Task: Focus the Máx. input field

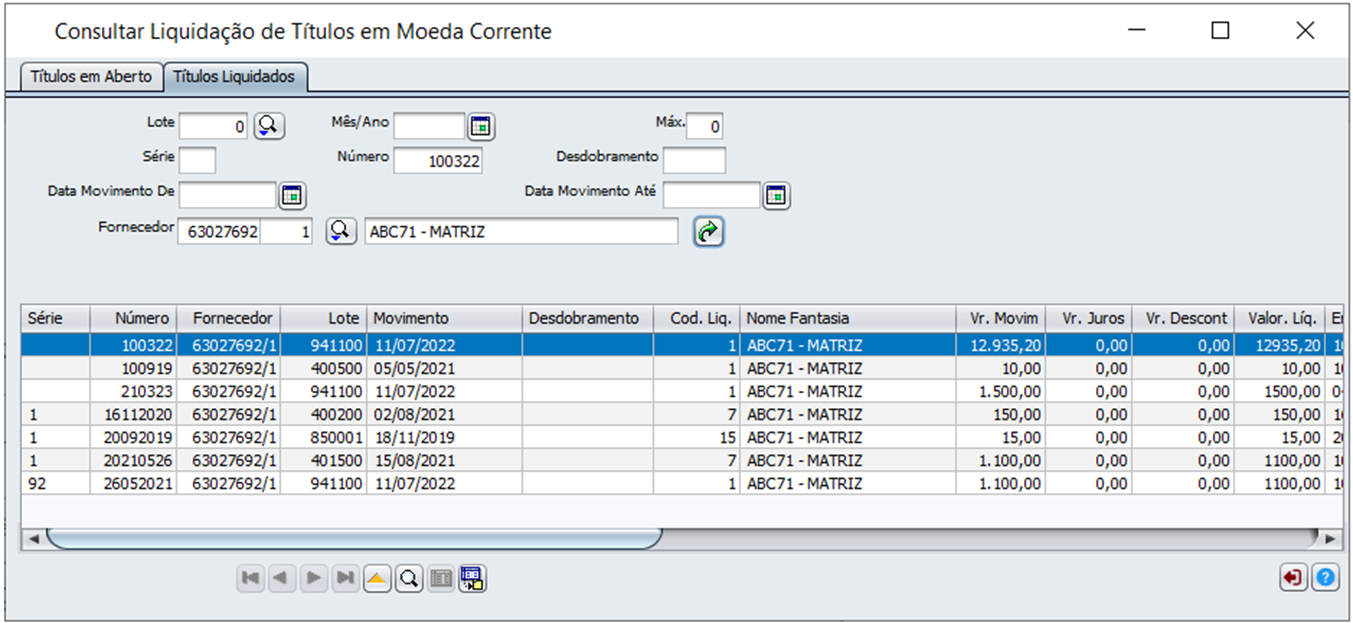Action: 705,126
